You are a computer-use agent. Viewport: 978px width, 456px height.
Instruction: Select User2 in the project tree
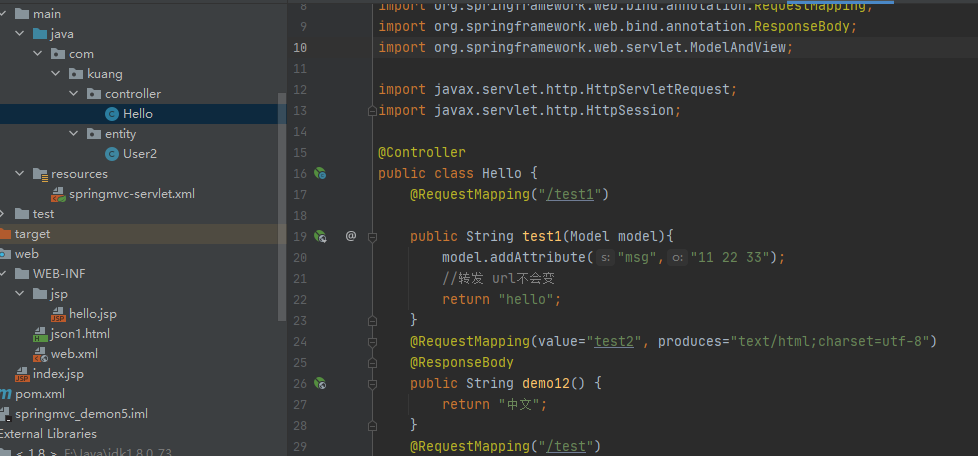140,153
